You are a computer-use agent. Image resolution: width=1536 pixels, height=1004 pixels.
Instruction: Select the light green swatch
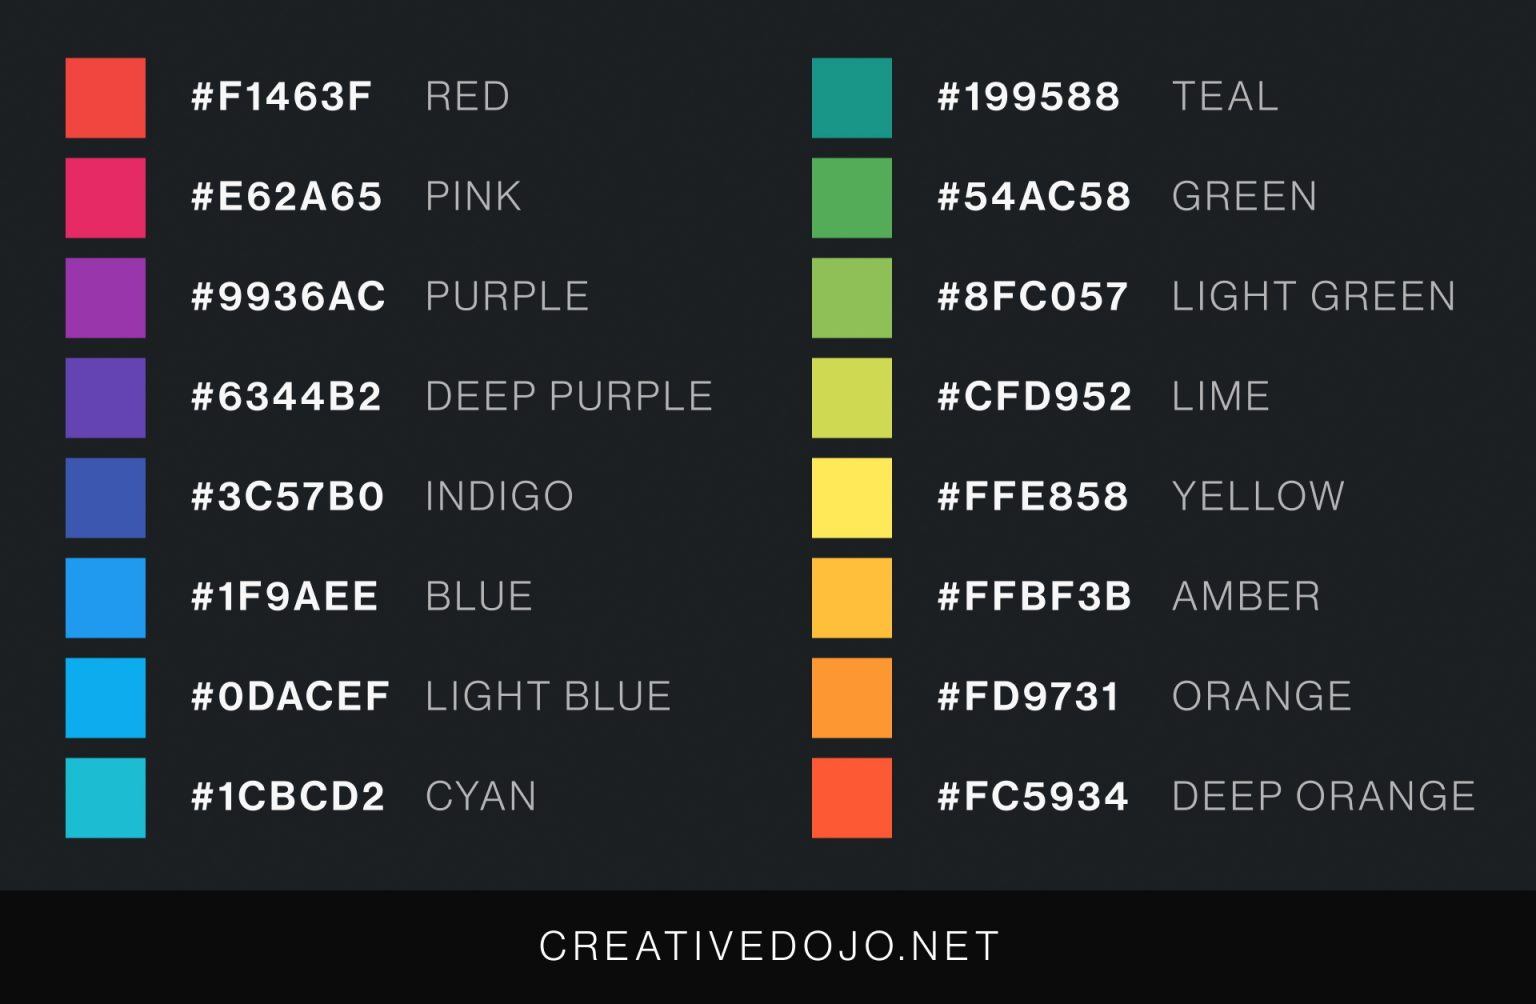click(852, 298)
